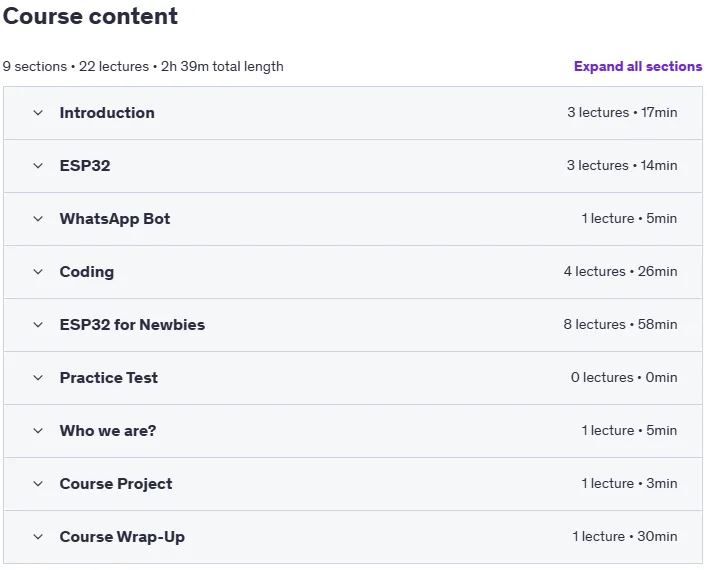The height and width of the screenshot is (570, 707).
Task: Open the Introduction section title
Action: coord(107,113)
